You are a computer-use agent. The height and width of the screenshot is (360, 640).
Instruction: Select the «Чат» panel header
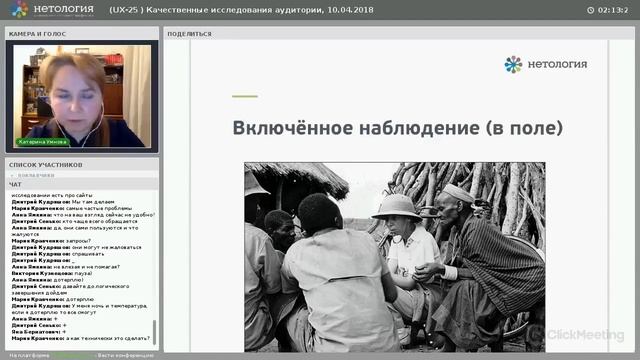[82, 184]
